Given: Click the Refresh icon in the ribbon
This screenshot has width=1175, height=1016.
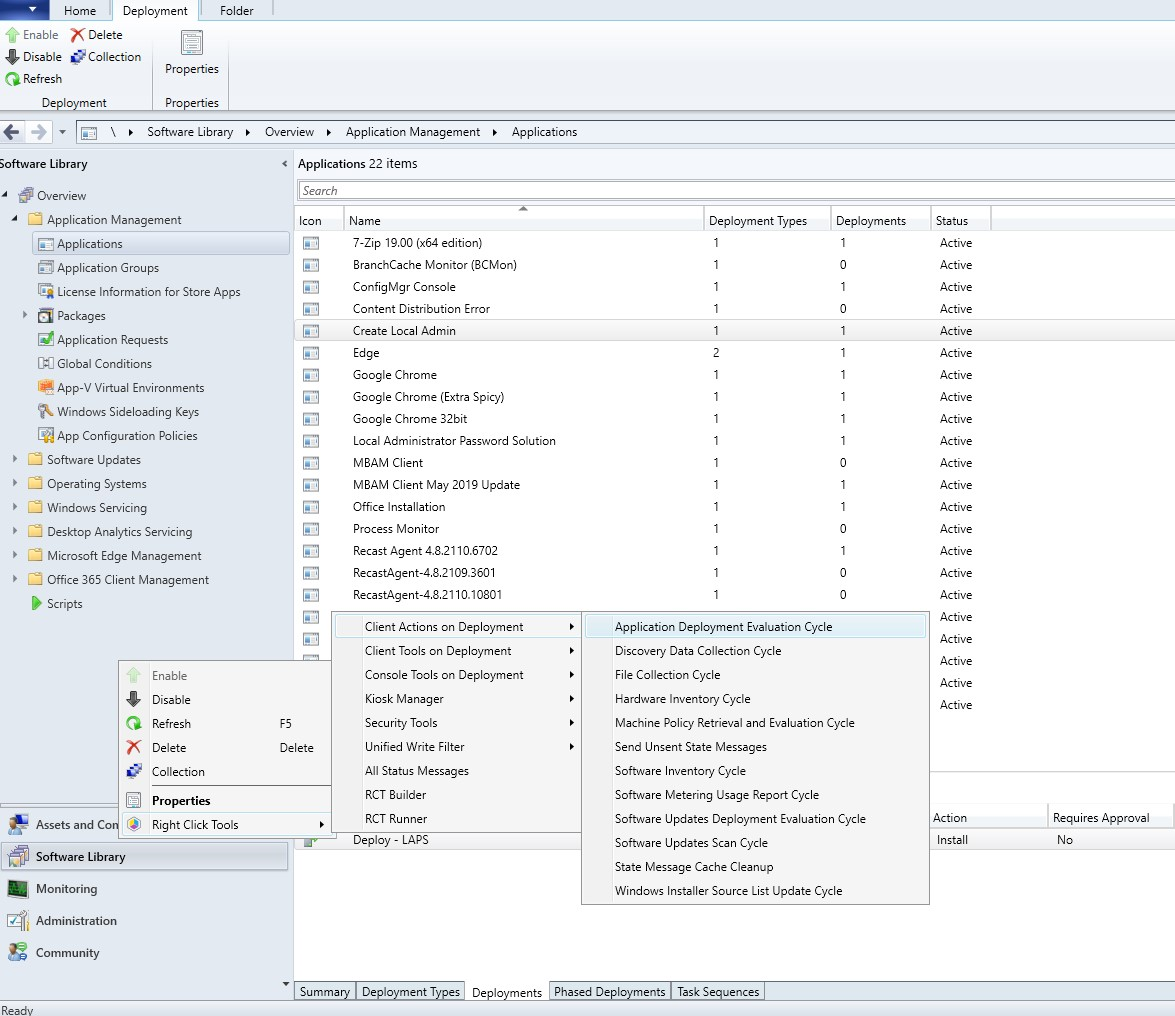Looking at the screenshot, I should pos(12,79).
